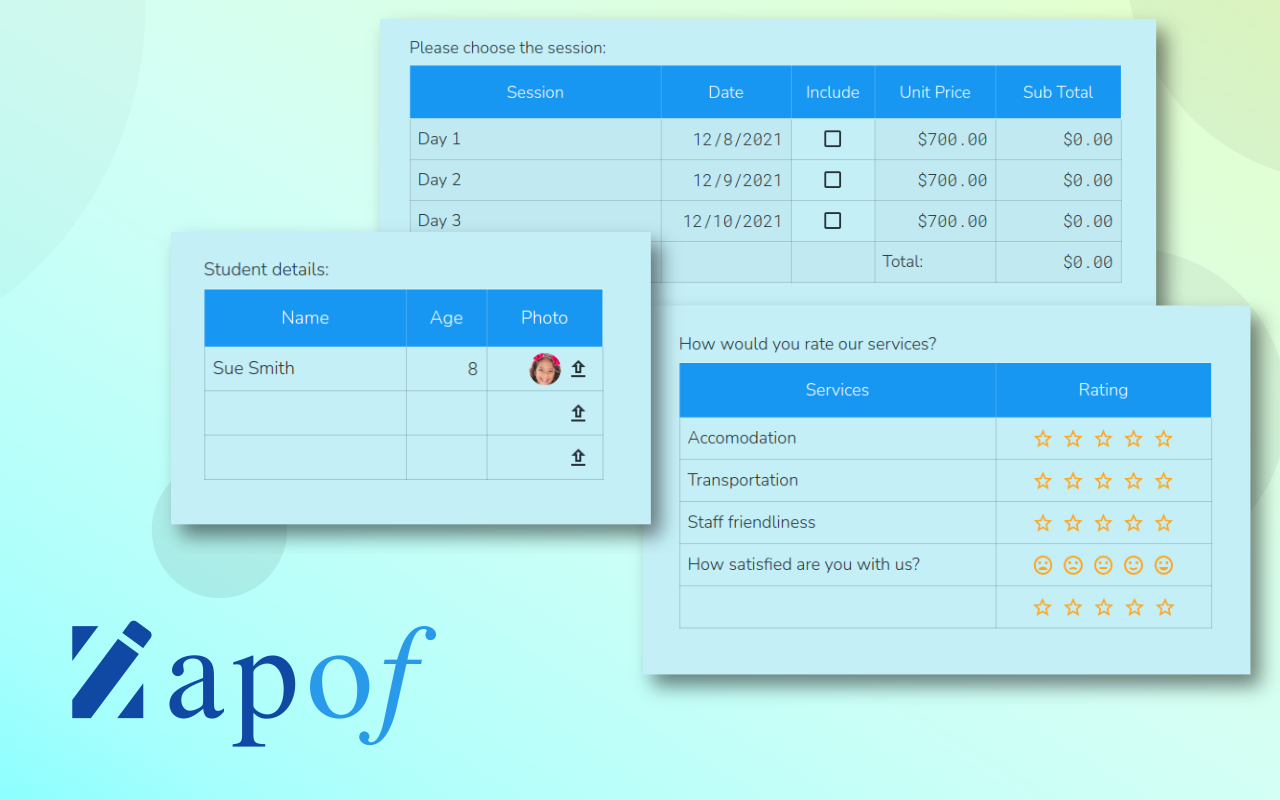Screen dimensions: 1280x800
Task: Select the neutral face for satisfaction
Action: coord(1103,565)
